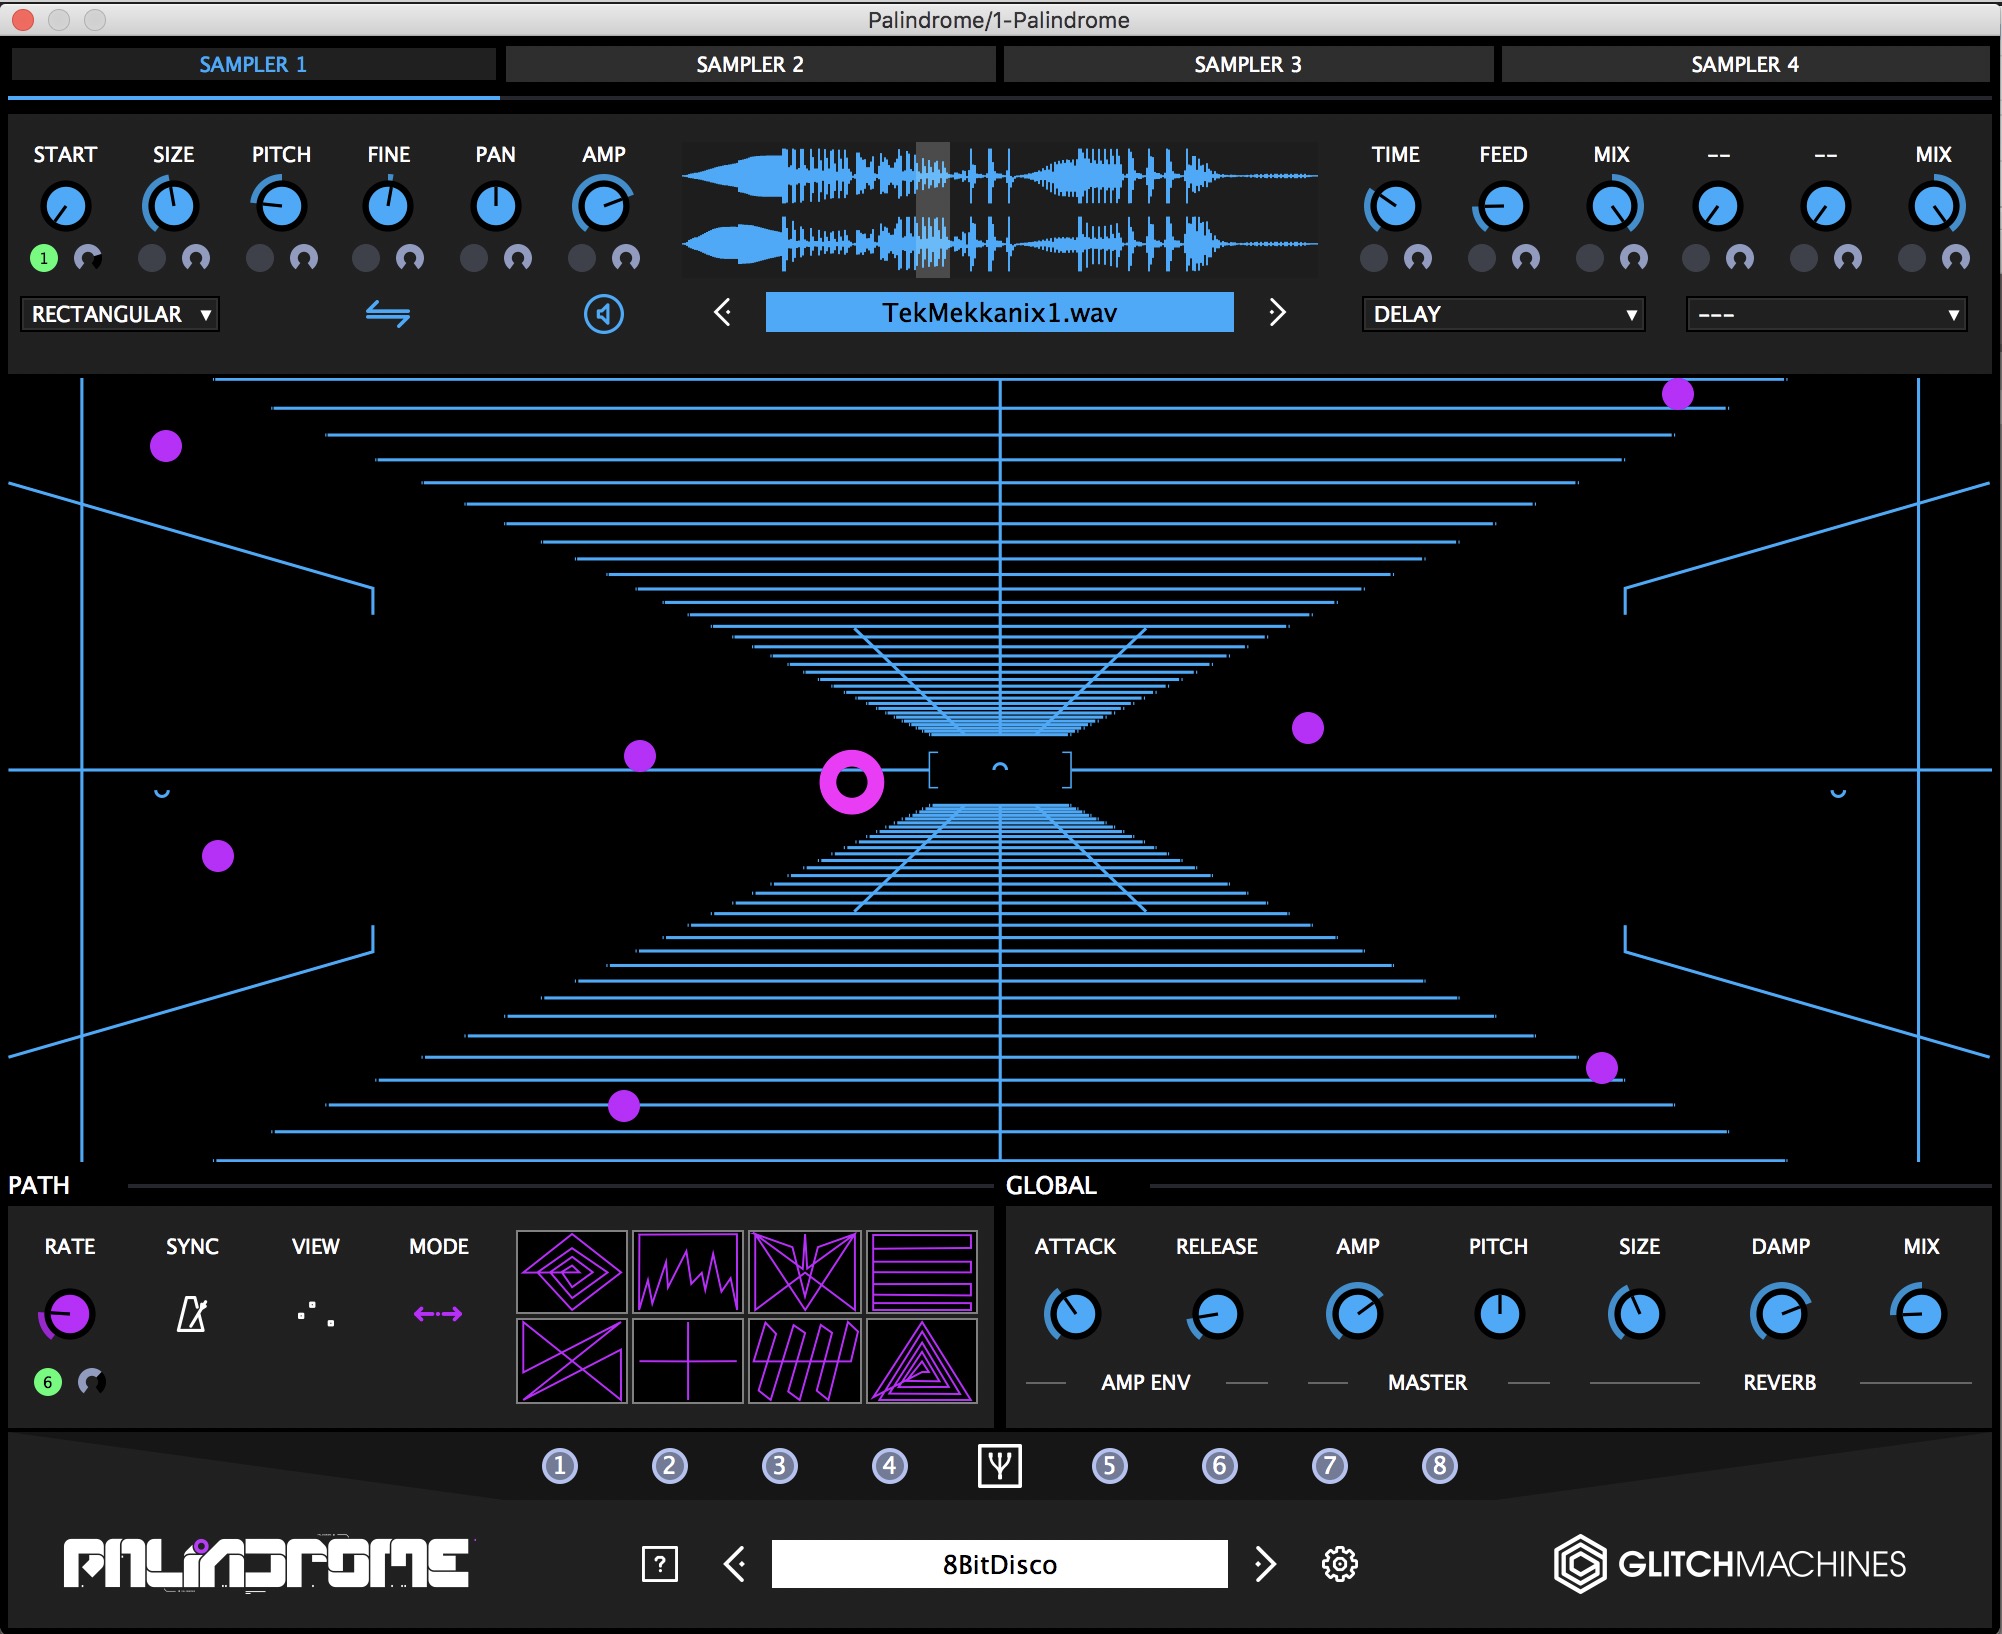Load the next sample with the right arrow

(1277, 313)
